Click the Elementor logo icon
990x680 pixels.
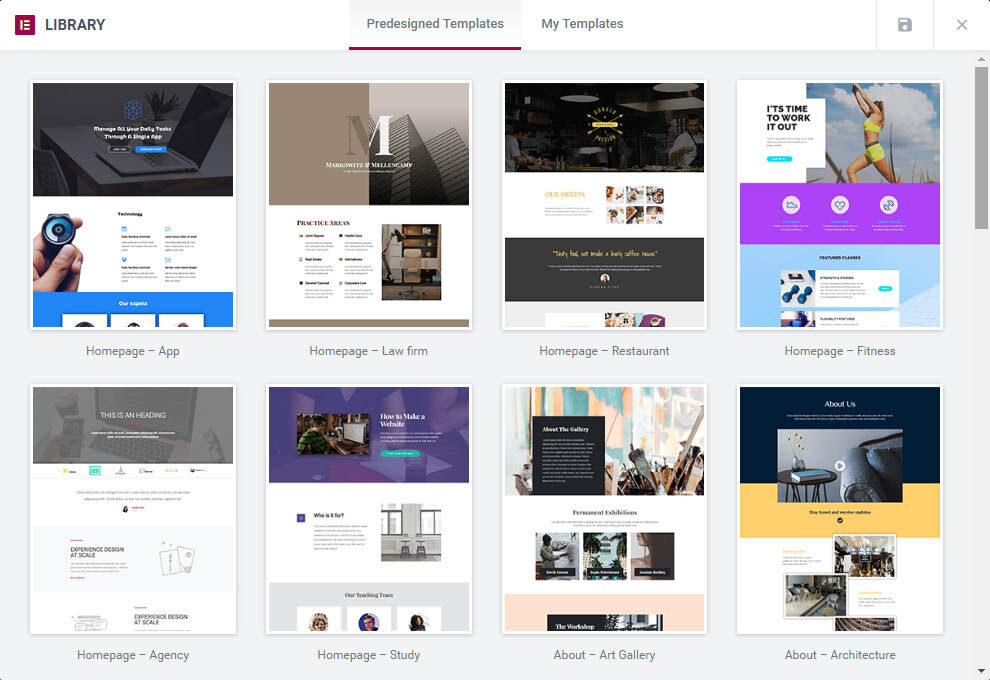coord(25,25)
